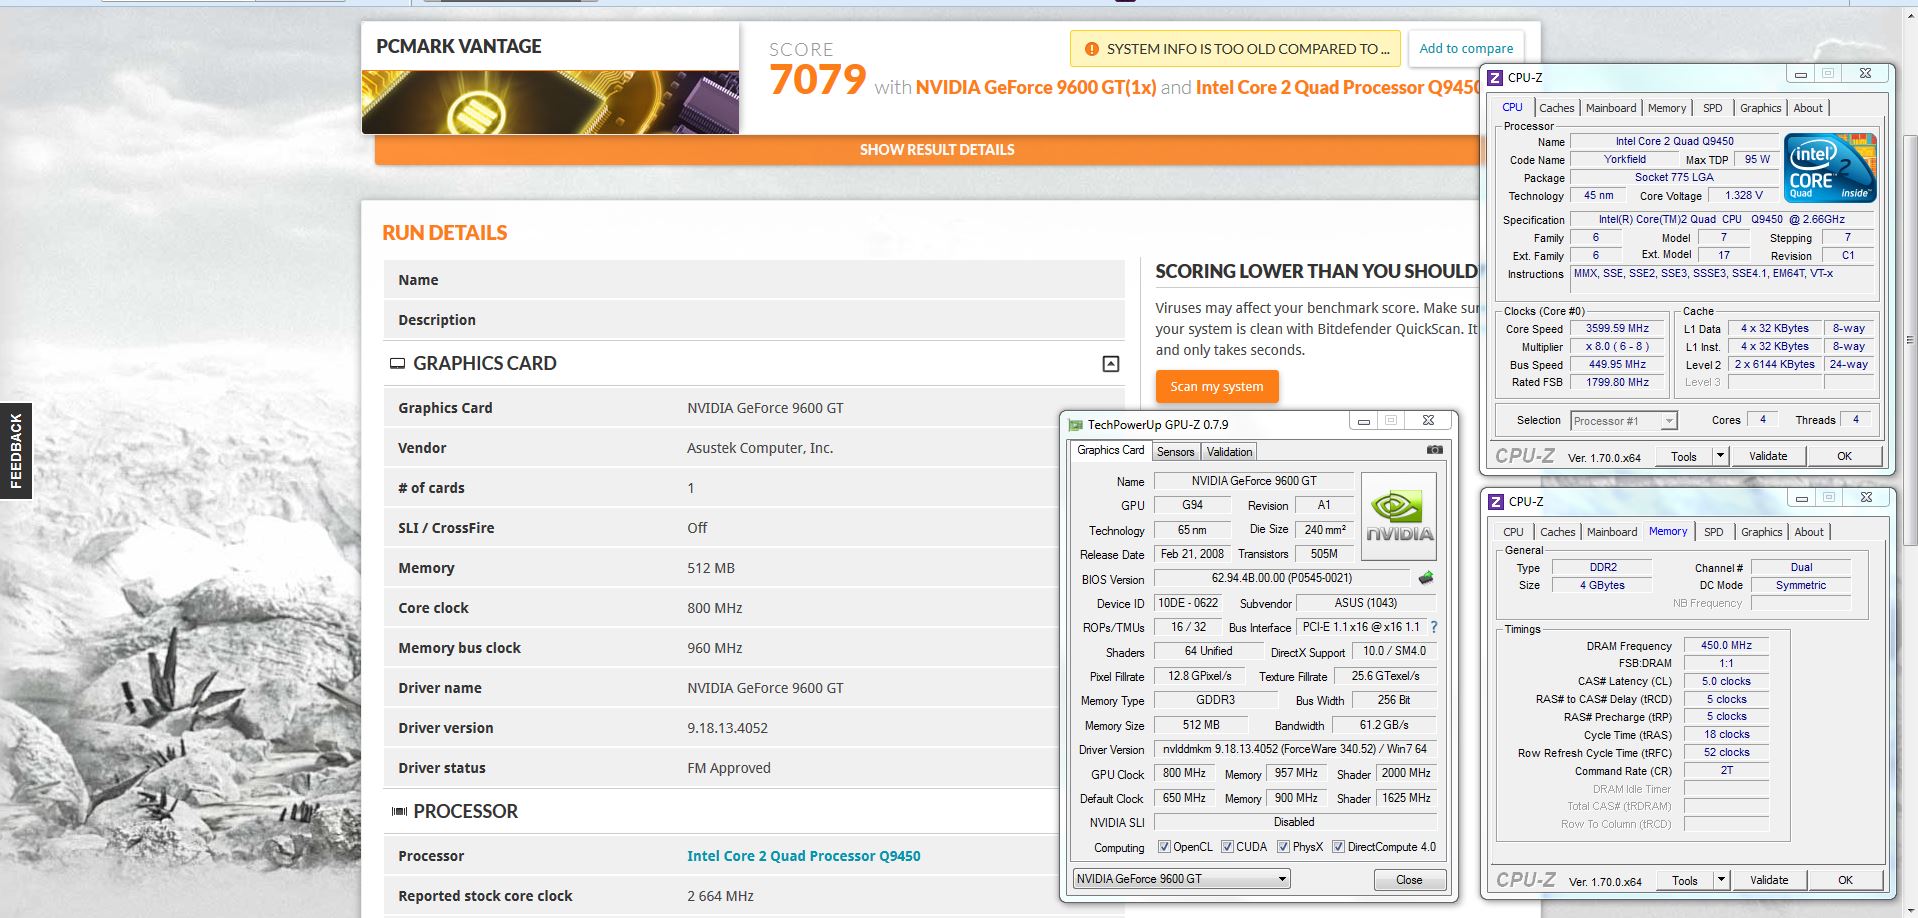1918x918 pixels.
Task: Click the Intel Core 2 Quad logo
Action: pyautogui.click(x=1830, y=168)
